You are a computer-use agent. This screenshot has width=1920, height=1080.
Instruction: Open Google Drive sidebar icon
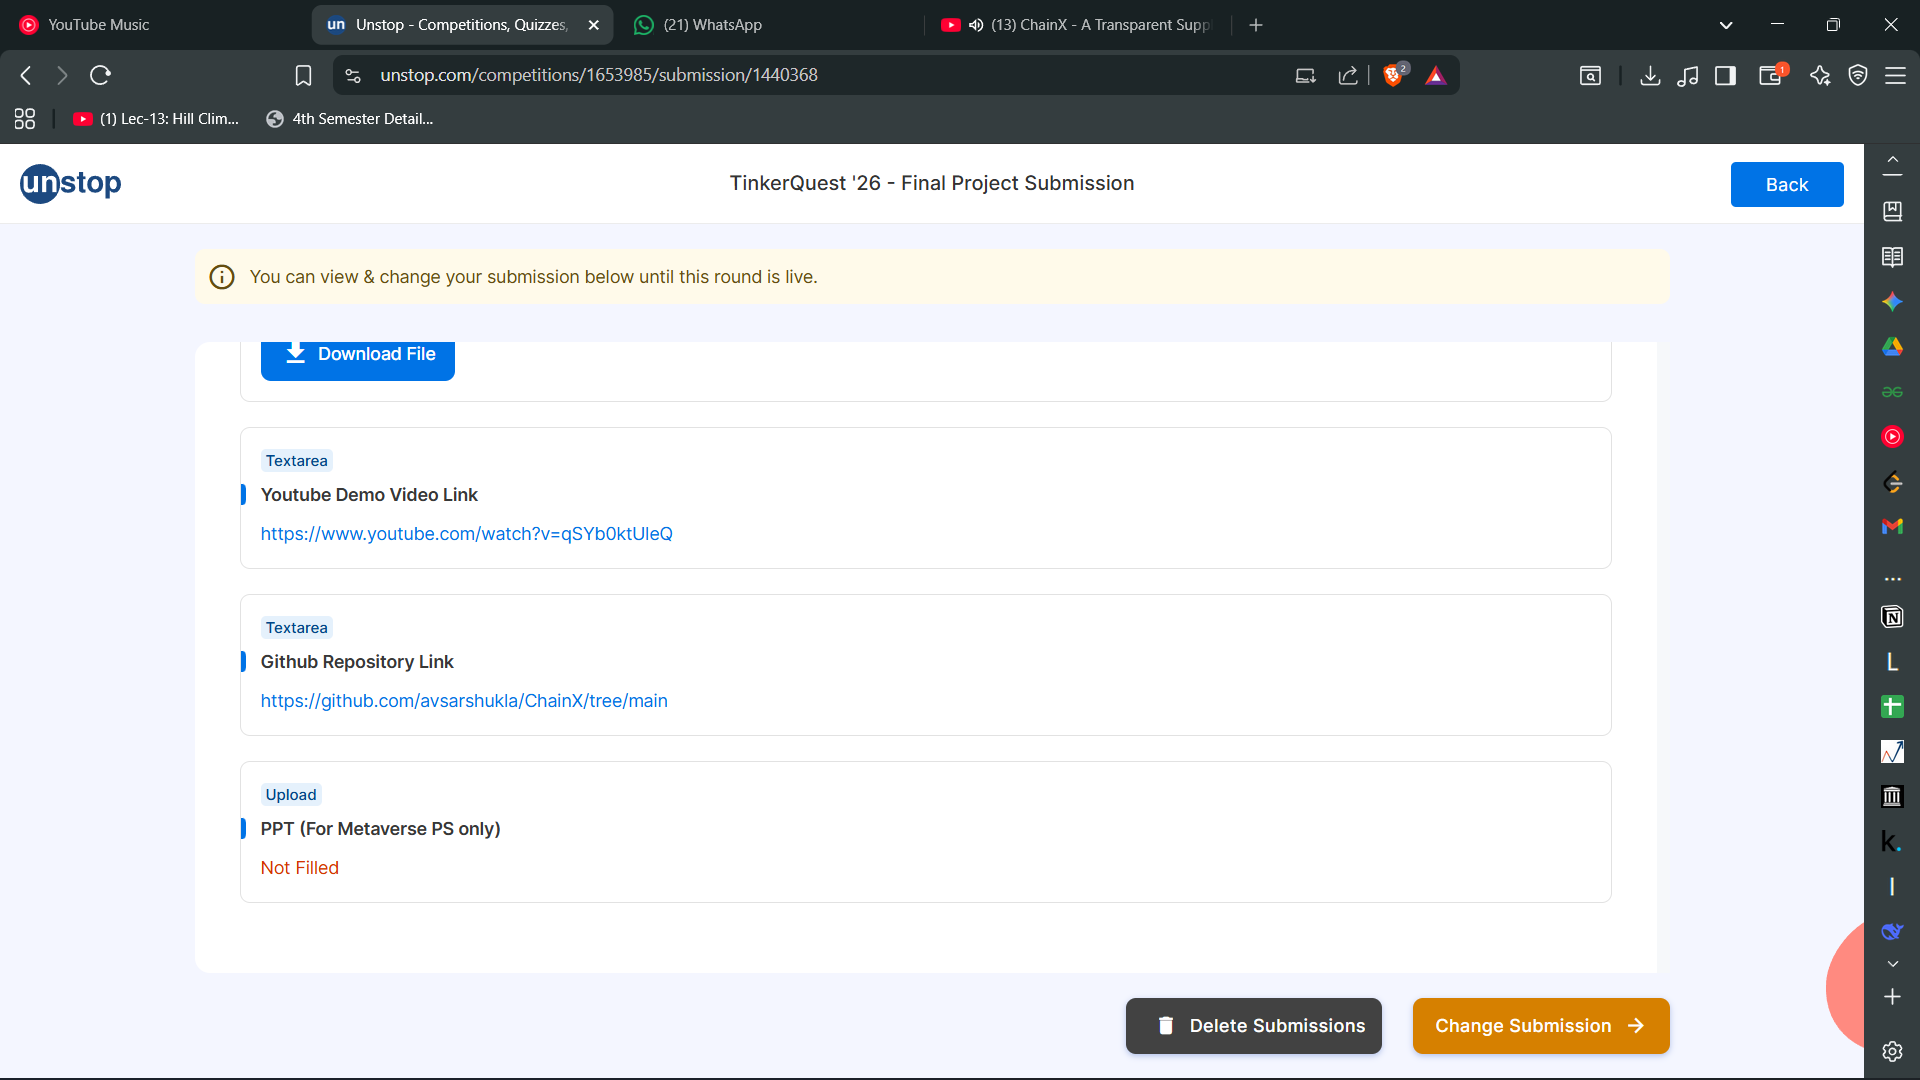pyautogui.click(x=1892, y=347)
